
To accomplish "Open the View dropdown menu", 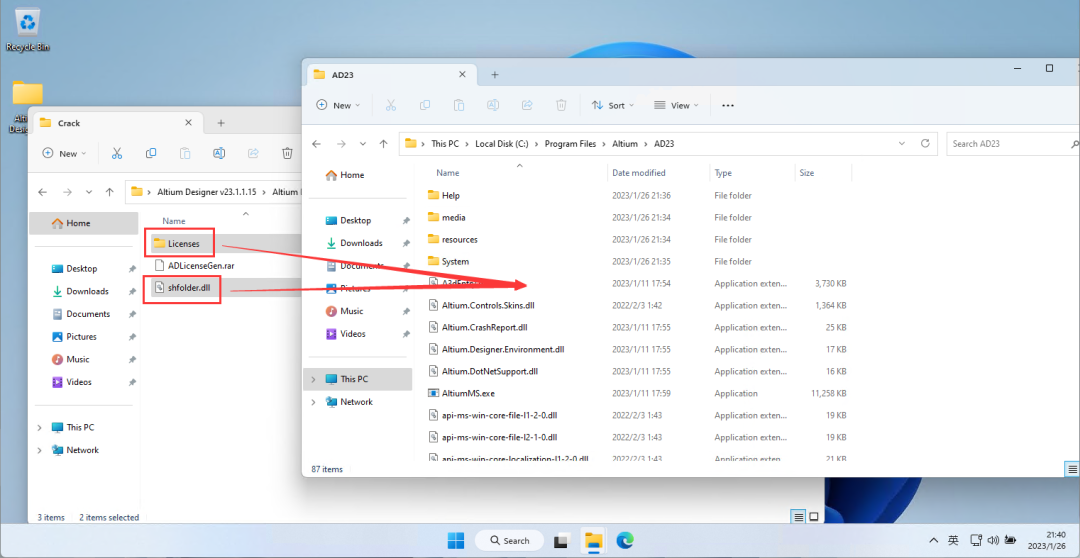I will [x=675, y=105].
